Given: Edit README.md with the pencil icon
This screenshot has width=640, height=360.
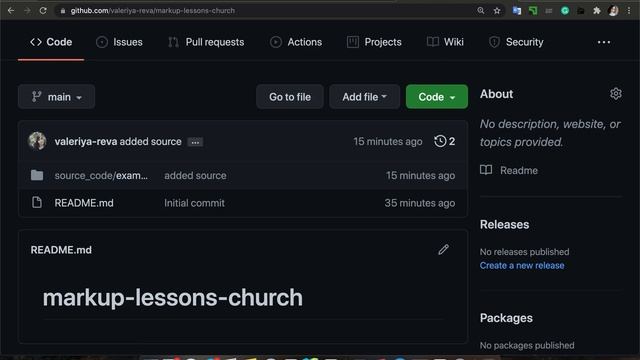Looking at the screenshot, I should (443, 249).
